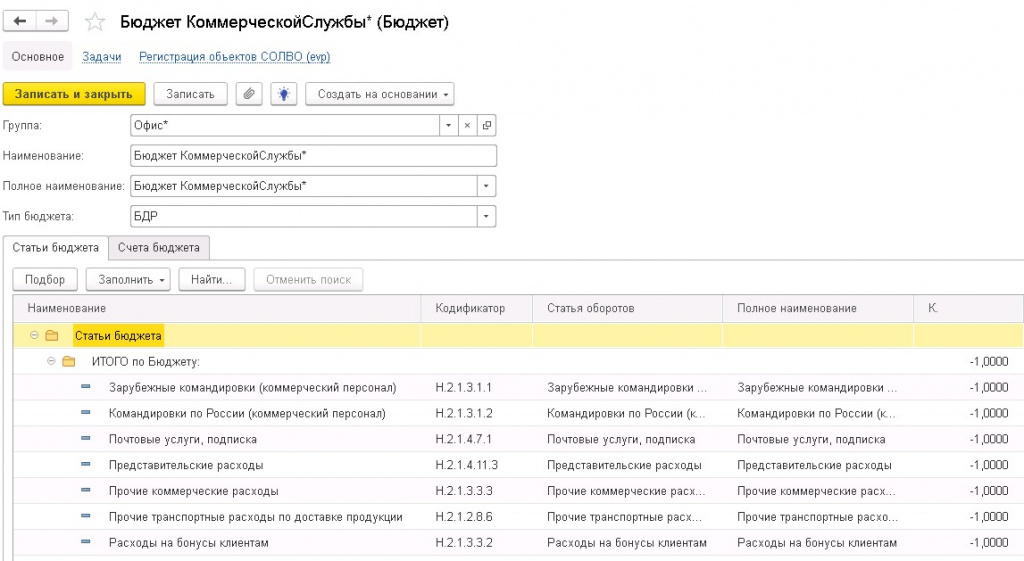Switch to the Счета бюджета tab

pyautogui.click(x=158, y=247)
